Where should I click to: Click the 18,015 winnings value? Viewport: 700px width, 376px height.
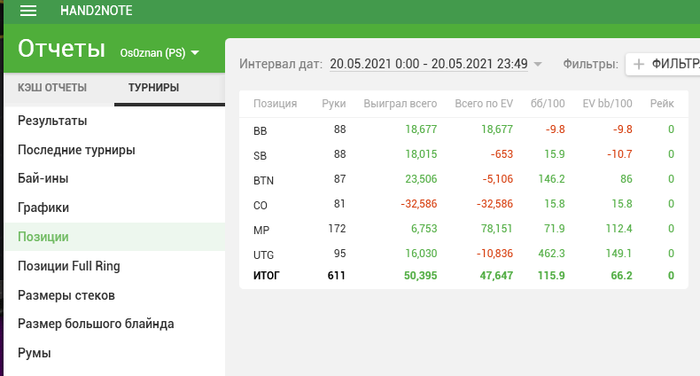coord(421,155)
